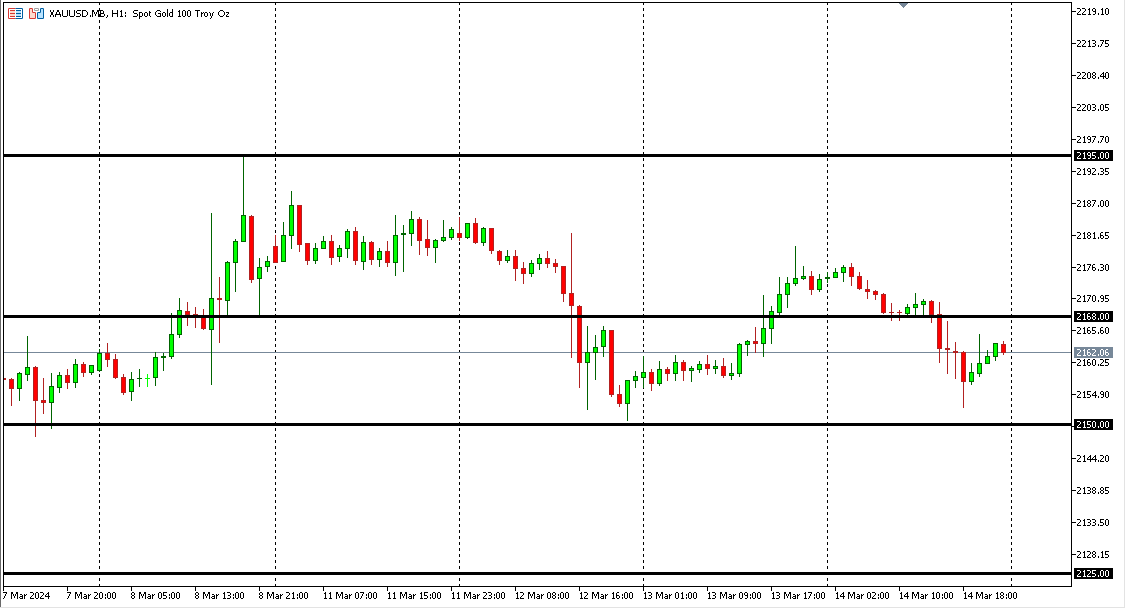Click the 2176.30 value on price scale
1125x609 pixels.
[1093, 268]
